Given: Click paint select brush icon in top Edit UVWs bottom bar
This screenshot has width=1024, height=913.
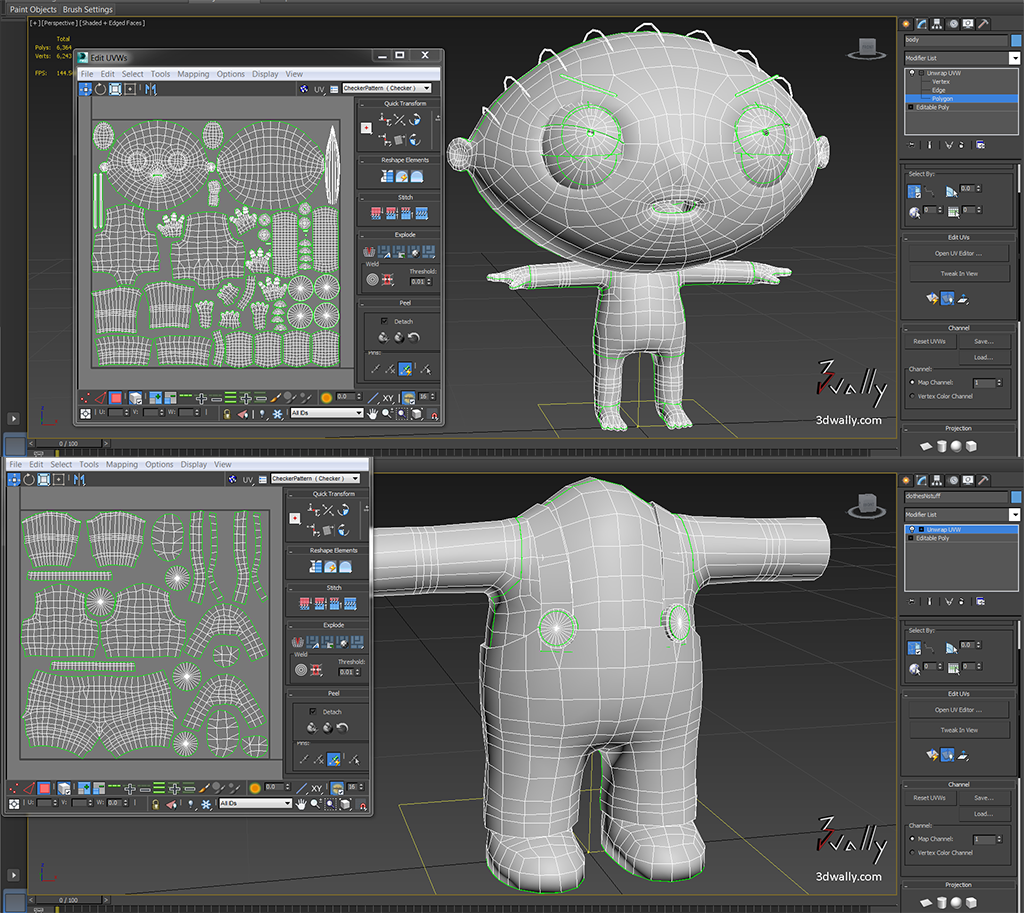Looking at the screenshot, I should (x=276, y=397).
